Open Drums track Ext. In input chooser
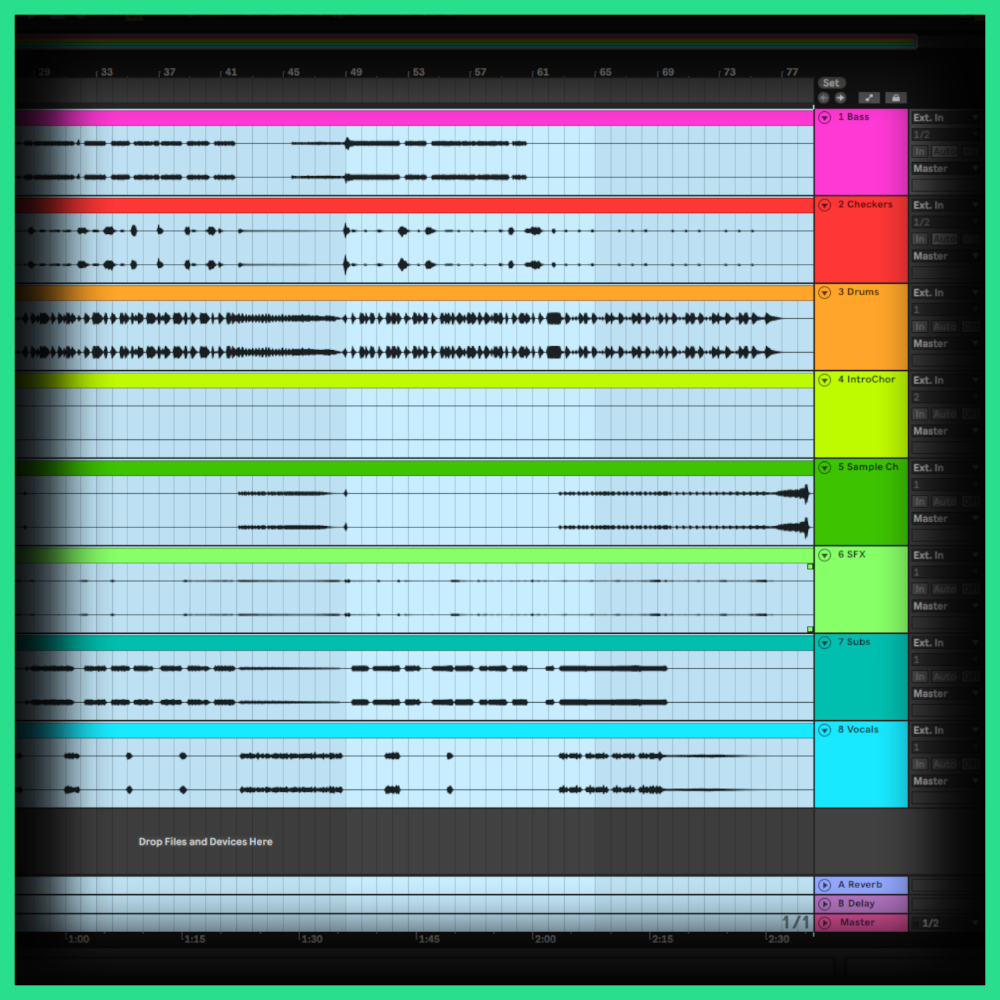1000x1000 pixels. (945, 292)
